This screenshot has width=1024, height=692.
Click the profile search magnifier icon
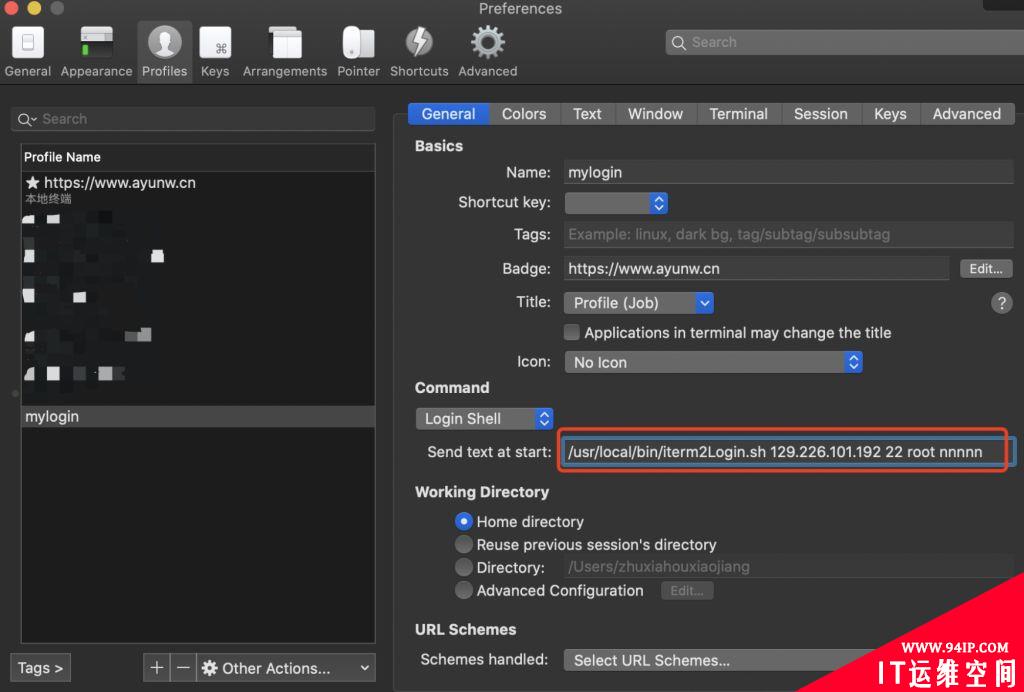point(27,119)
